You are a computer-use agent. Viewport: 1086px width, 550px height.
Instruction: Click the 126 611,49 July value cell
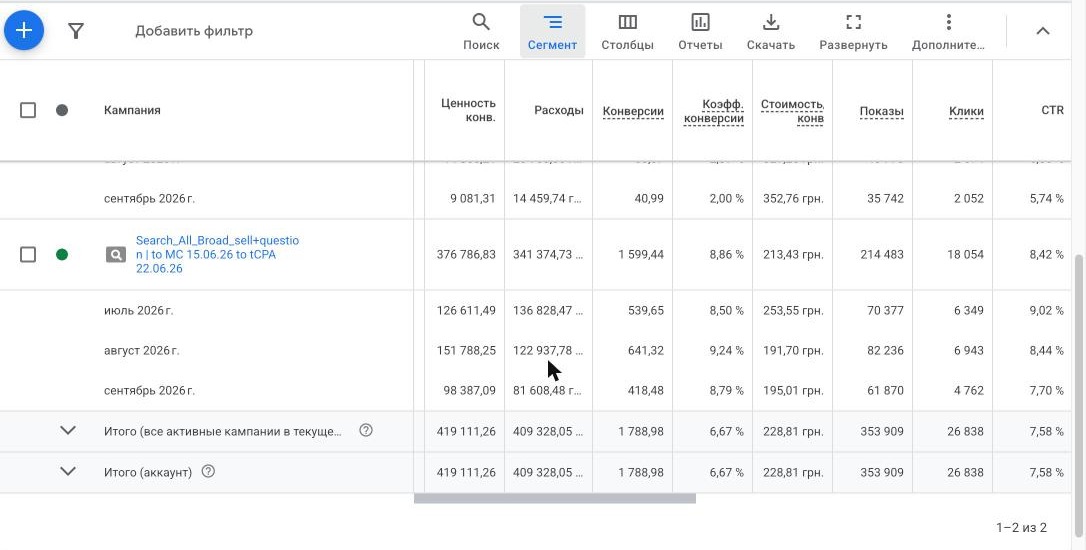point(466,310)
